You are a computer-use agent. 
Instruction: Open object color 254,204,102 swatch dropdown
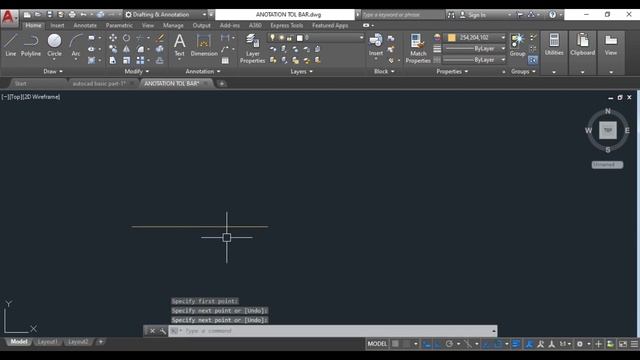pos(474,38)
